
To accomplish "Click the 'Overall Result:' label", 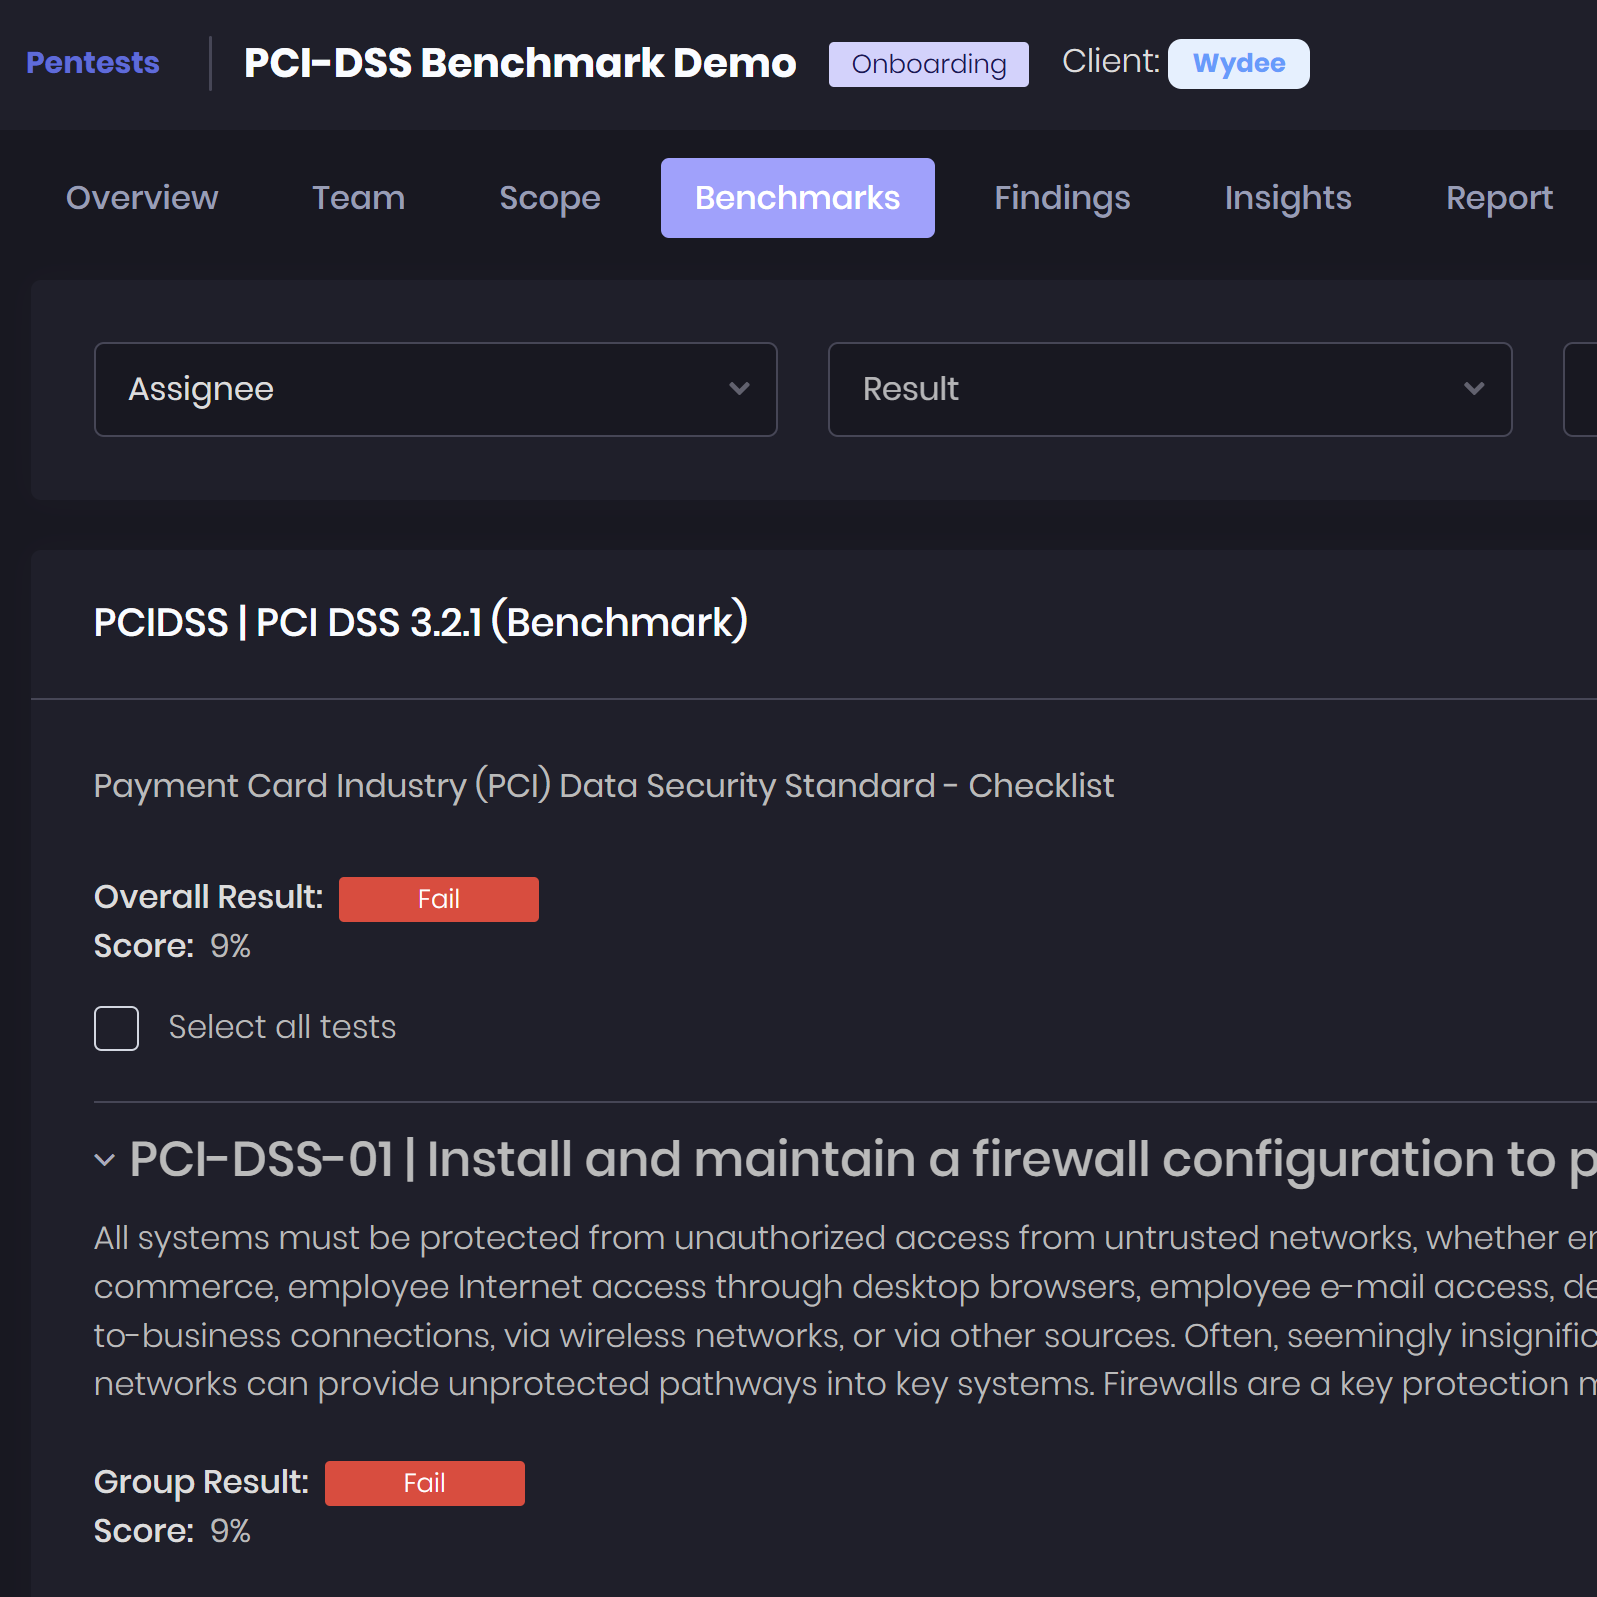I will [209, 897].
